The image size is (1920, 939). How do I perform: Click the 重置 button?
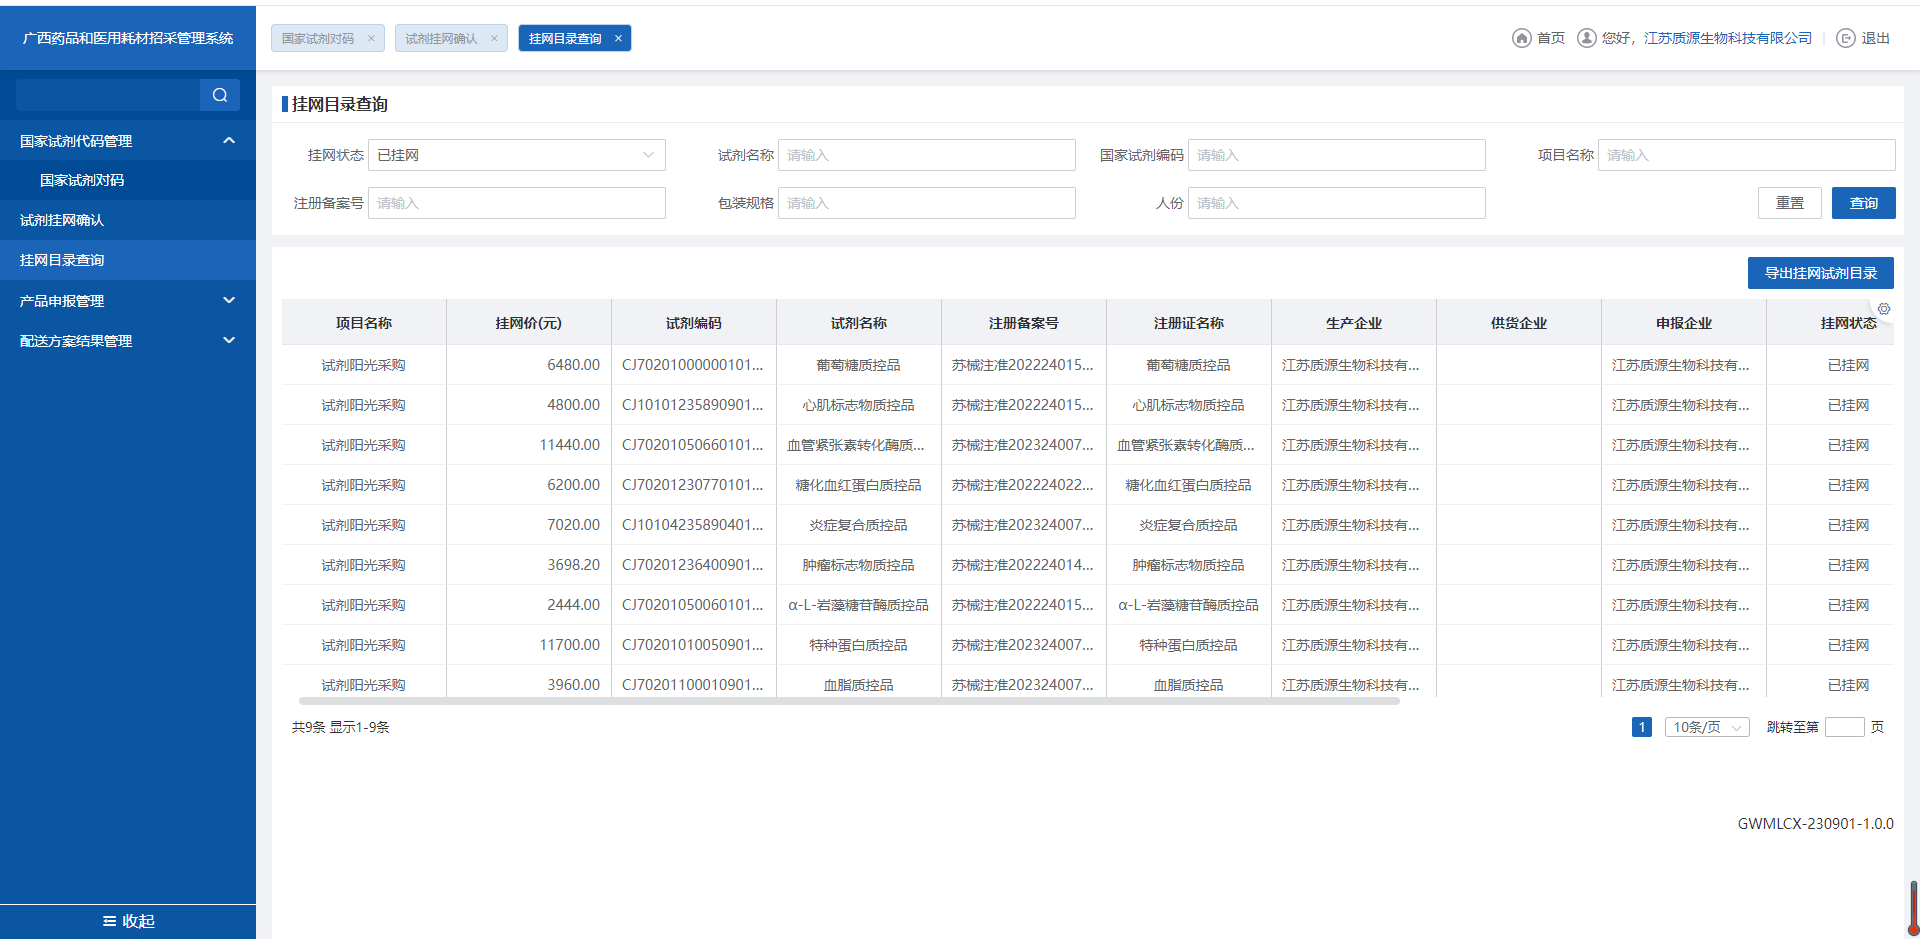1790,203
